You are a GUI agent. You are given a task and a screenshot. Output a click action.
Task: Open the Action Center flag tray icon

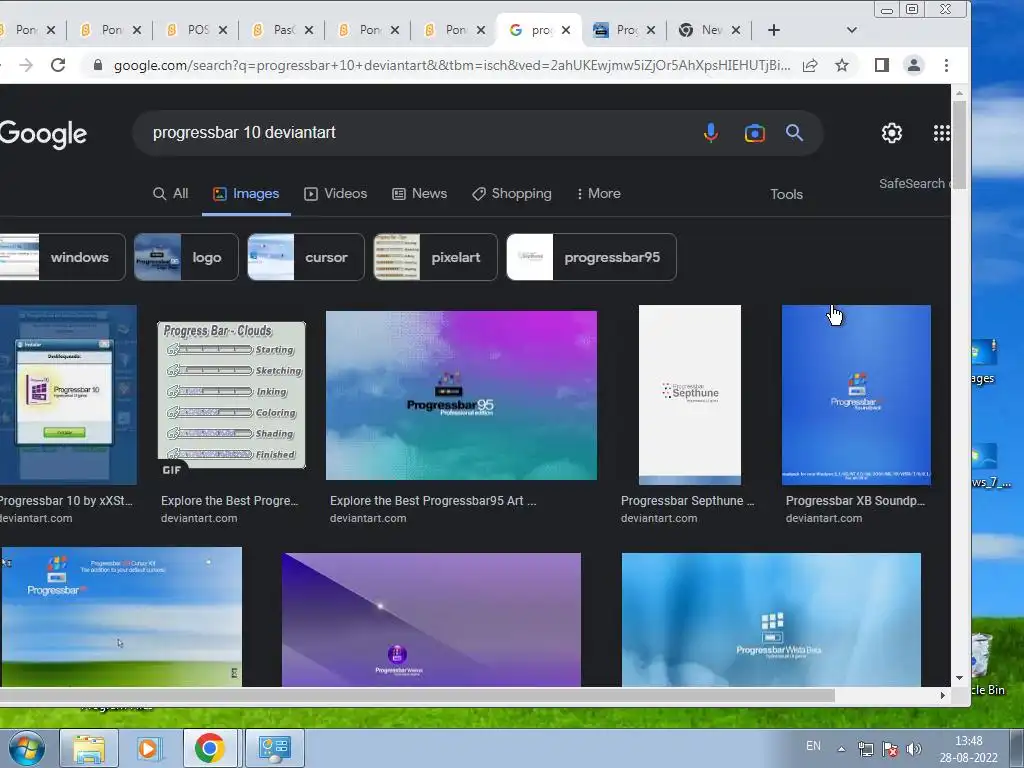point(889,749)
